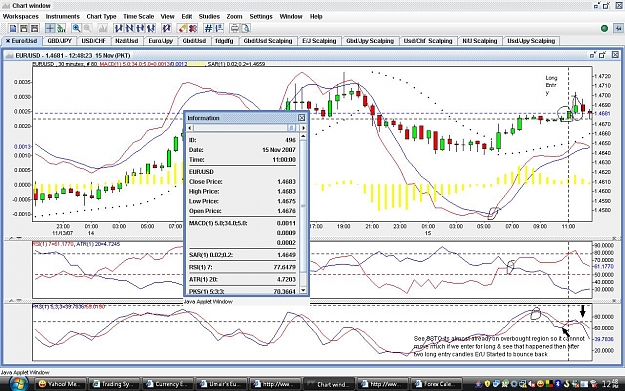Open the Time Scale menu
This screenshot has width=625, height=391.
138,16
